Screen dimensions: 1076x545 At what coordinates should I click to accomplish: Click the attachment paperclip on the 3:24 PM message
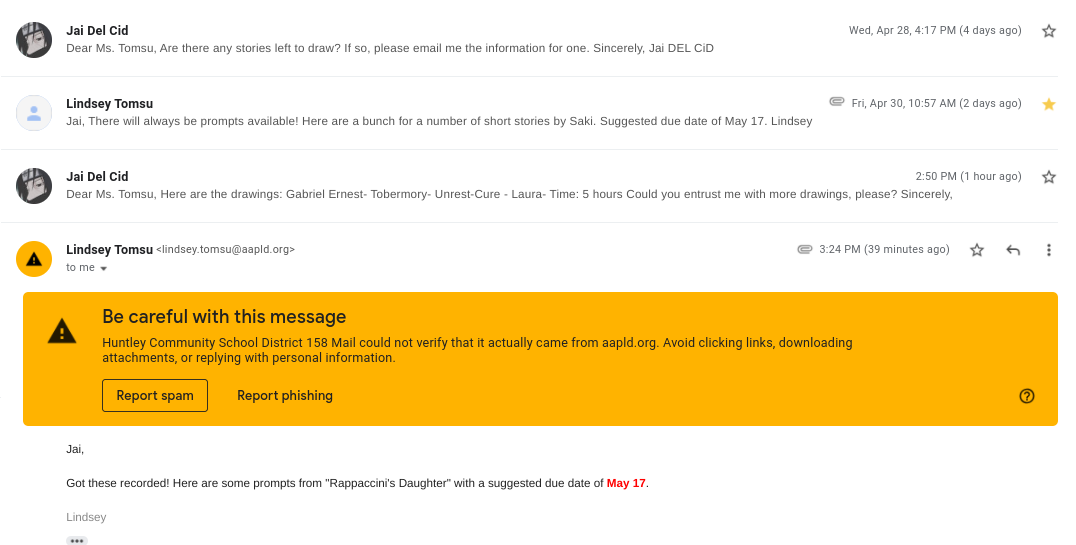coord(804,249)
